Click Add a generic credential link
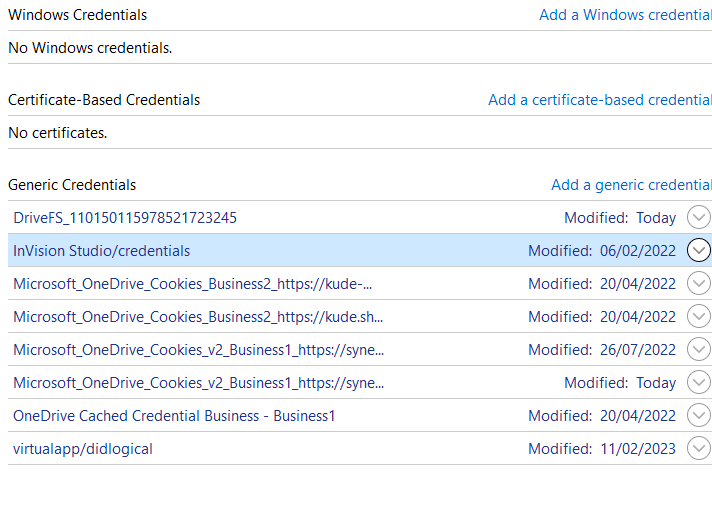This screenshot has height=507, width=712. pos(631,185)
